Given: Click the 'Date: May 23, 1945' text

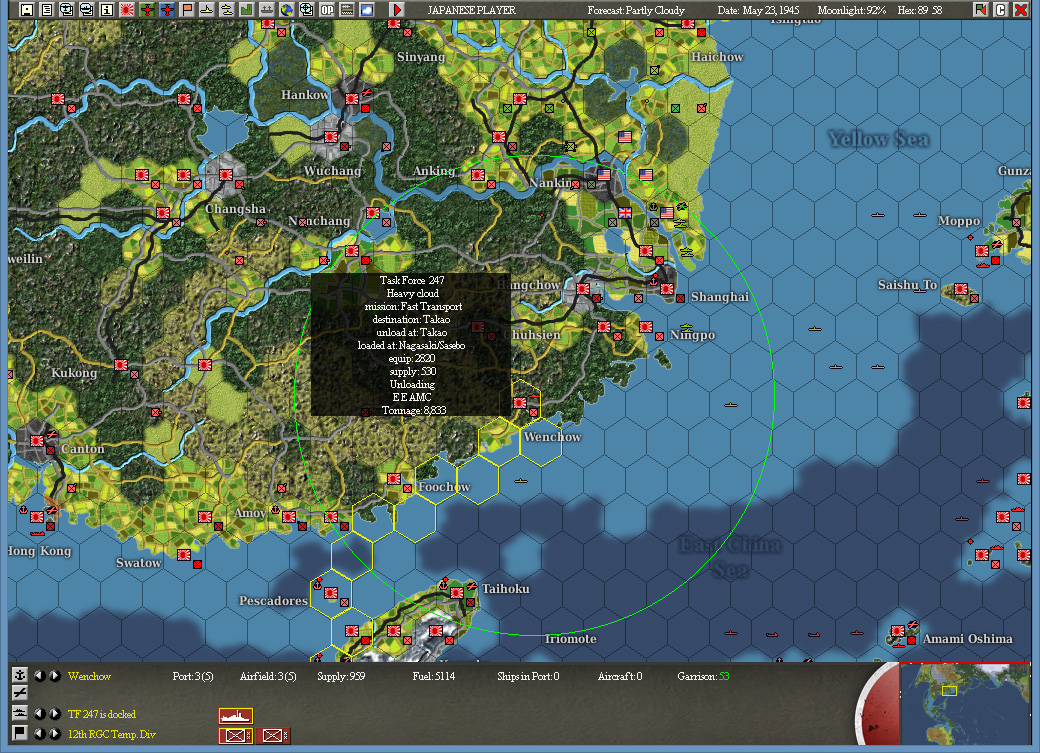Looking at the screenshot, I should 758,10.
